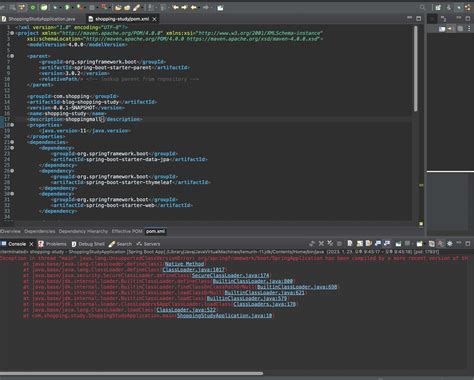Screen dimensions: 474x380
Task: Toggle Show Console on standard out change
Action: 378,244
